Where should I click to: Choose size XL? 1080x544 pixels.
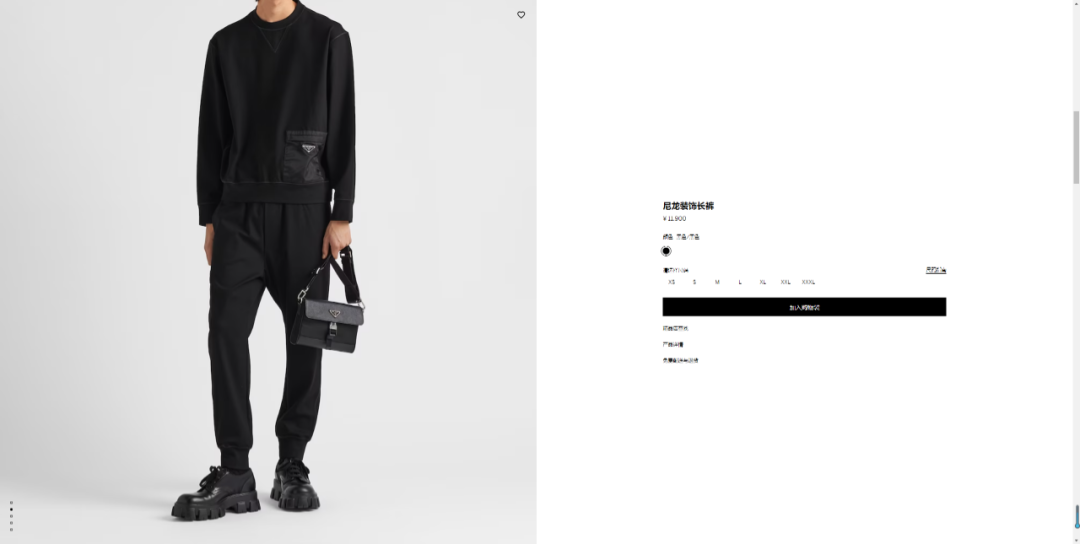point(762,282)
